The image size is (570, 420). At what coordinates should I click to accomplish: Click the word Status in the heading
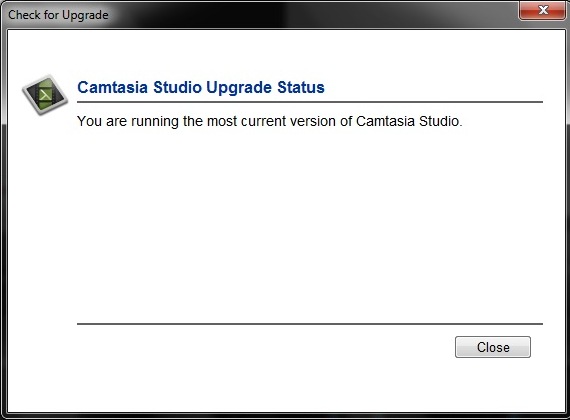[x=301, y=87]
